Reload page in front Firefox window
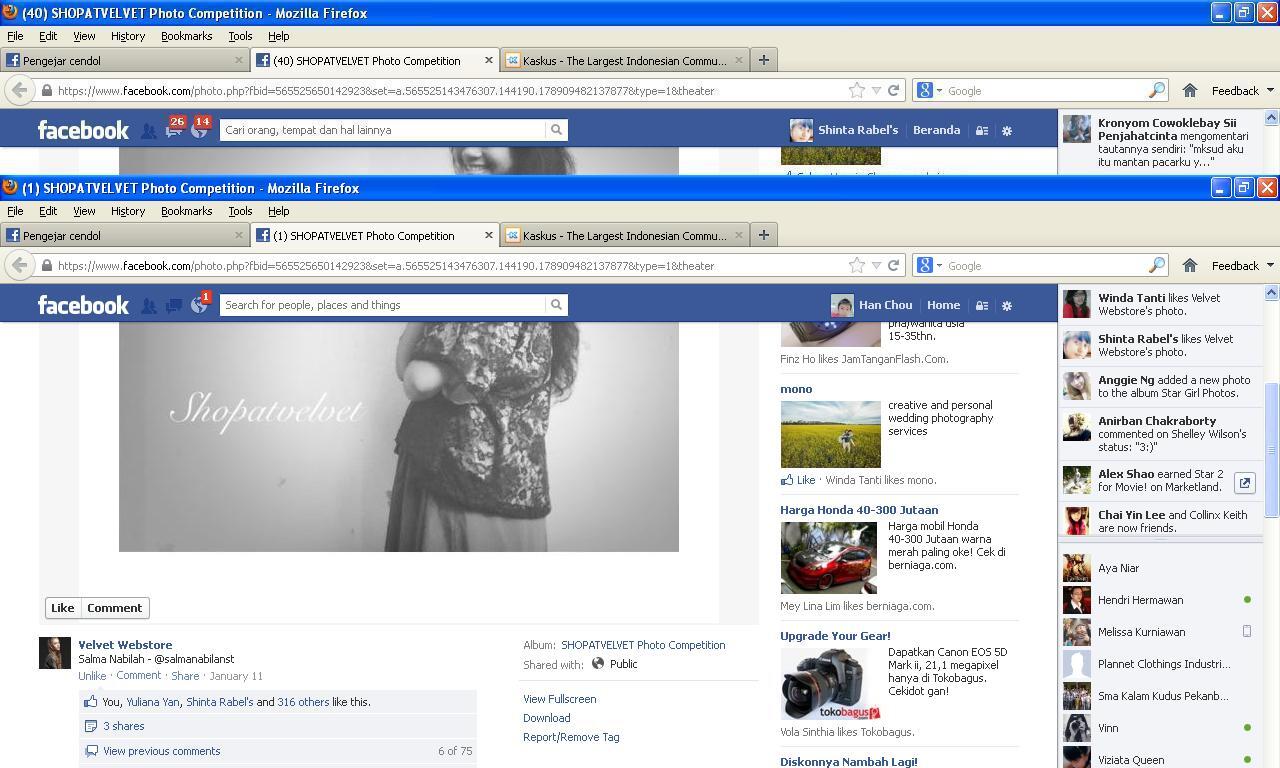1280x768 pixels. [893, 265]
